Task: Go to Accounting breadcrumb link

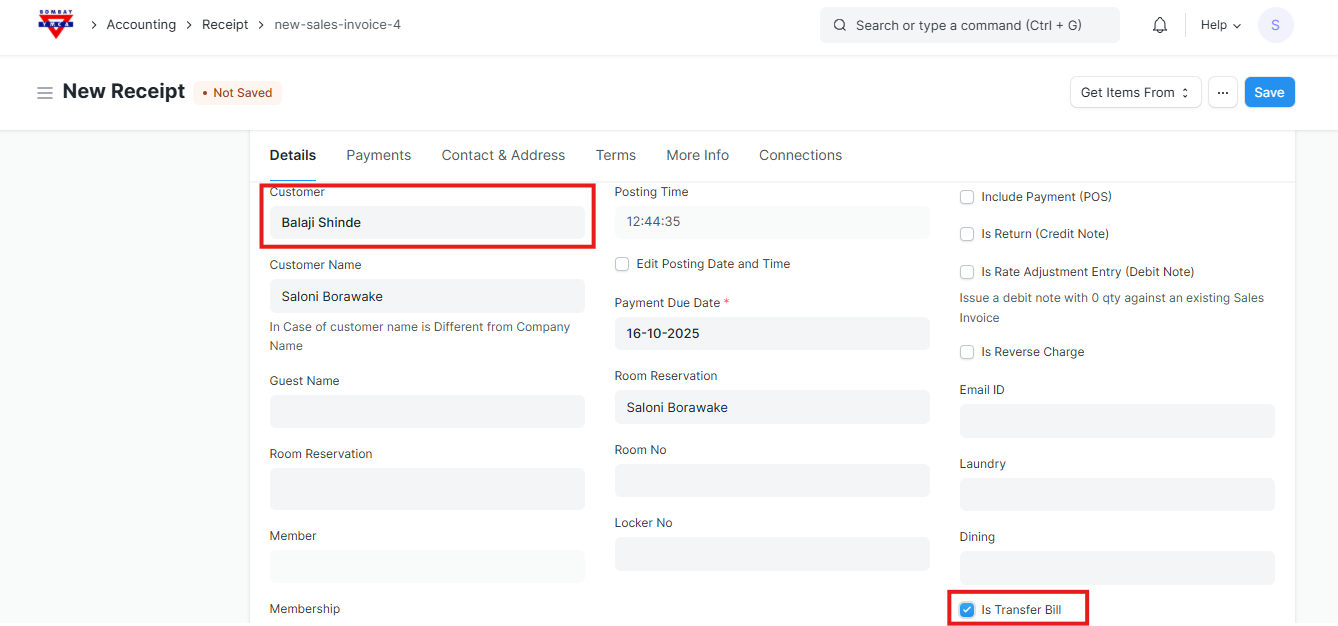Action: 141,25
